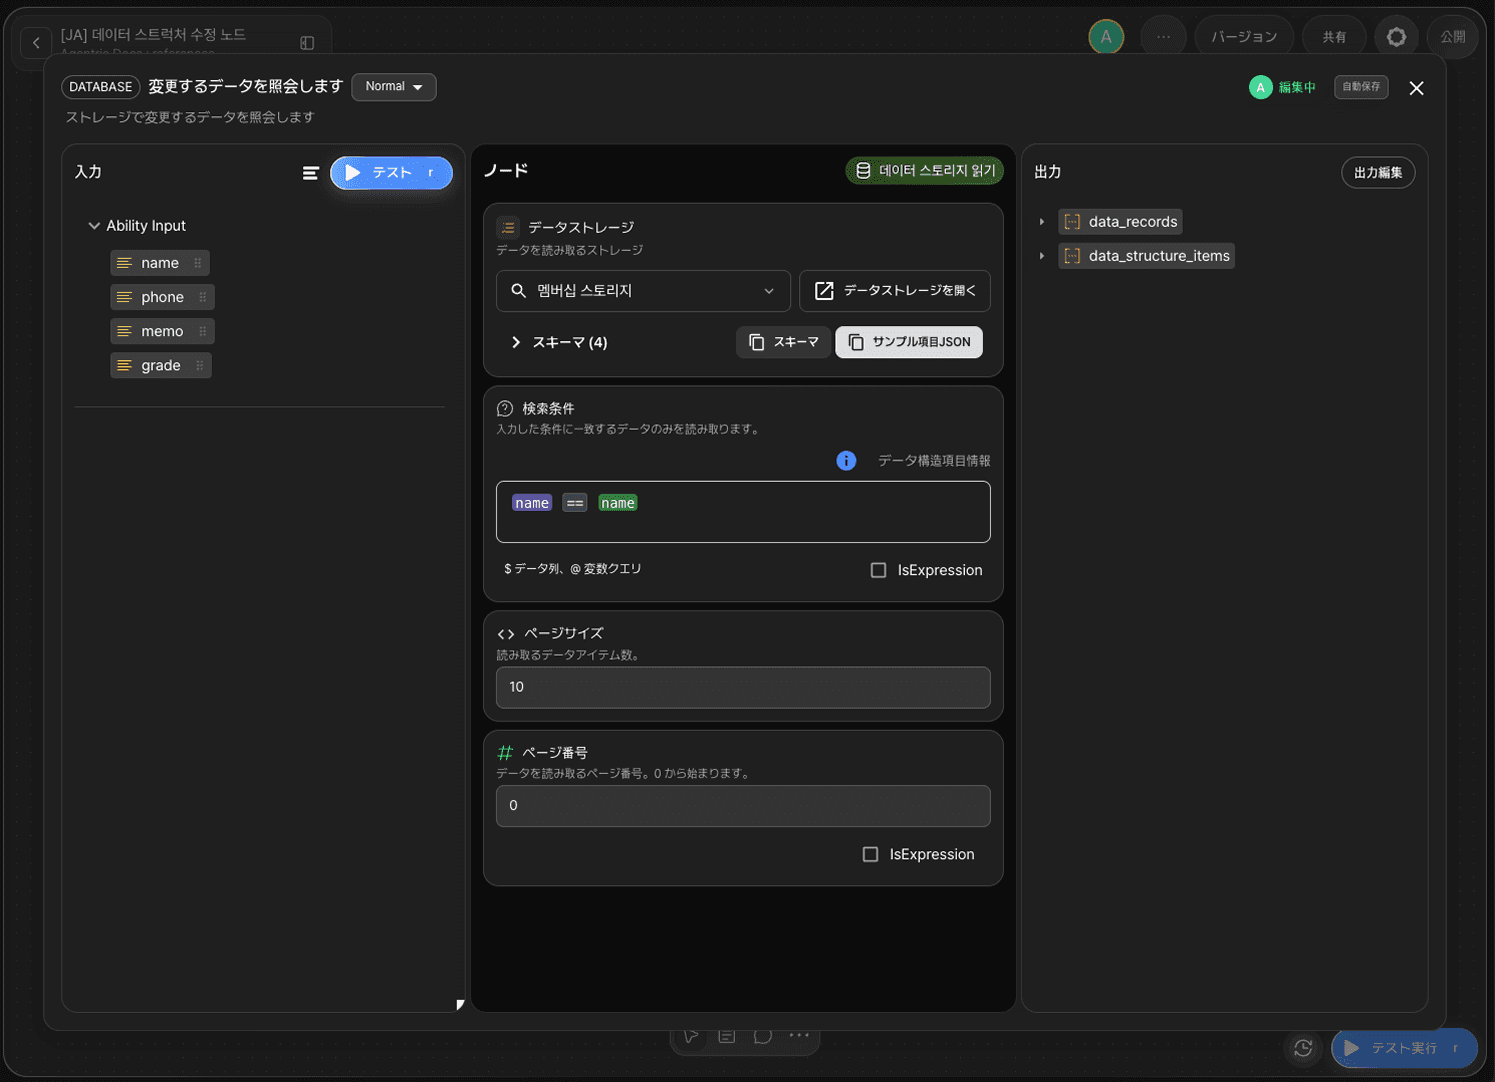Select the memo input variable

coord(162,331)
